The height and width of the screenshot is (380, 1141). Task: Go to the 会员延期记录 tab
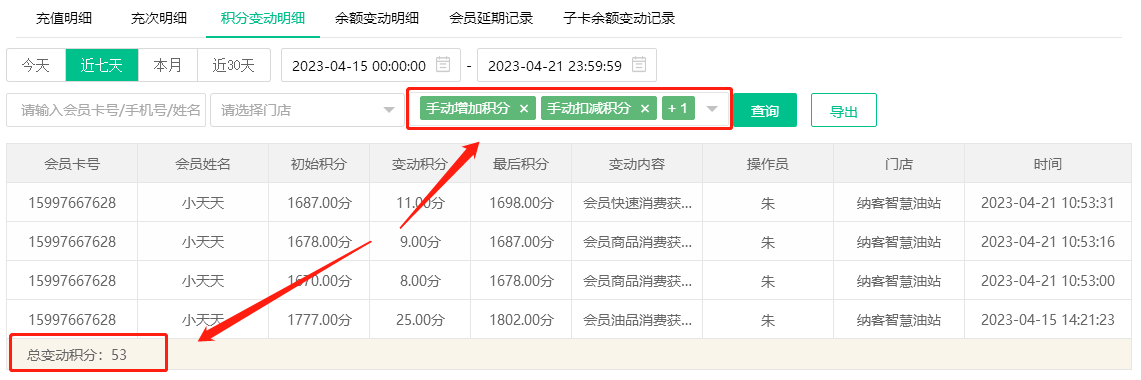[x=491, y=18]
